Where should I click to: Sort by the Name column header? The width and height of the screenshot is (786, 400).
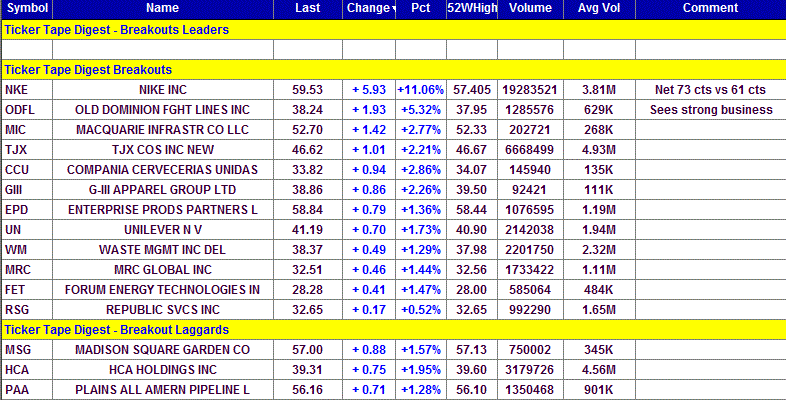pos(162,9)
